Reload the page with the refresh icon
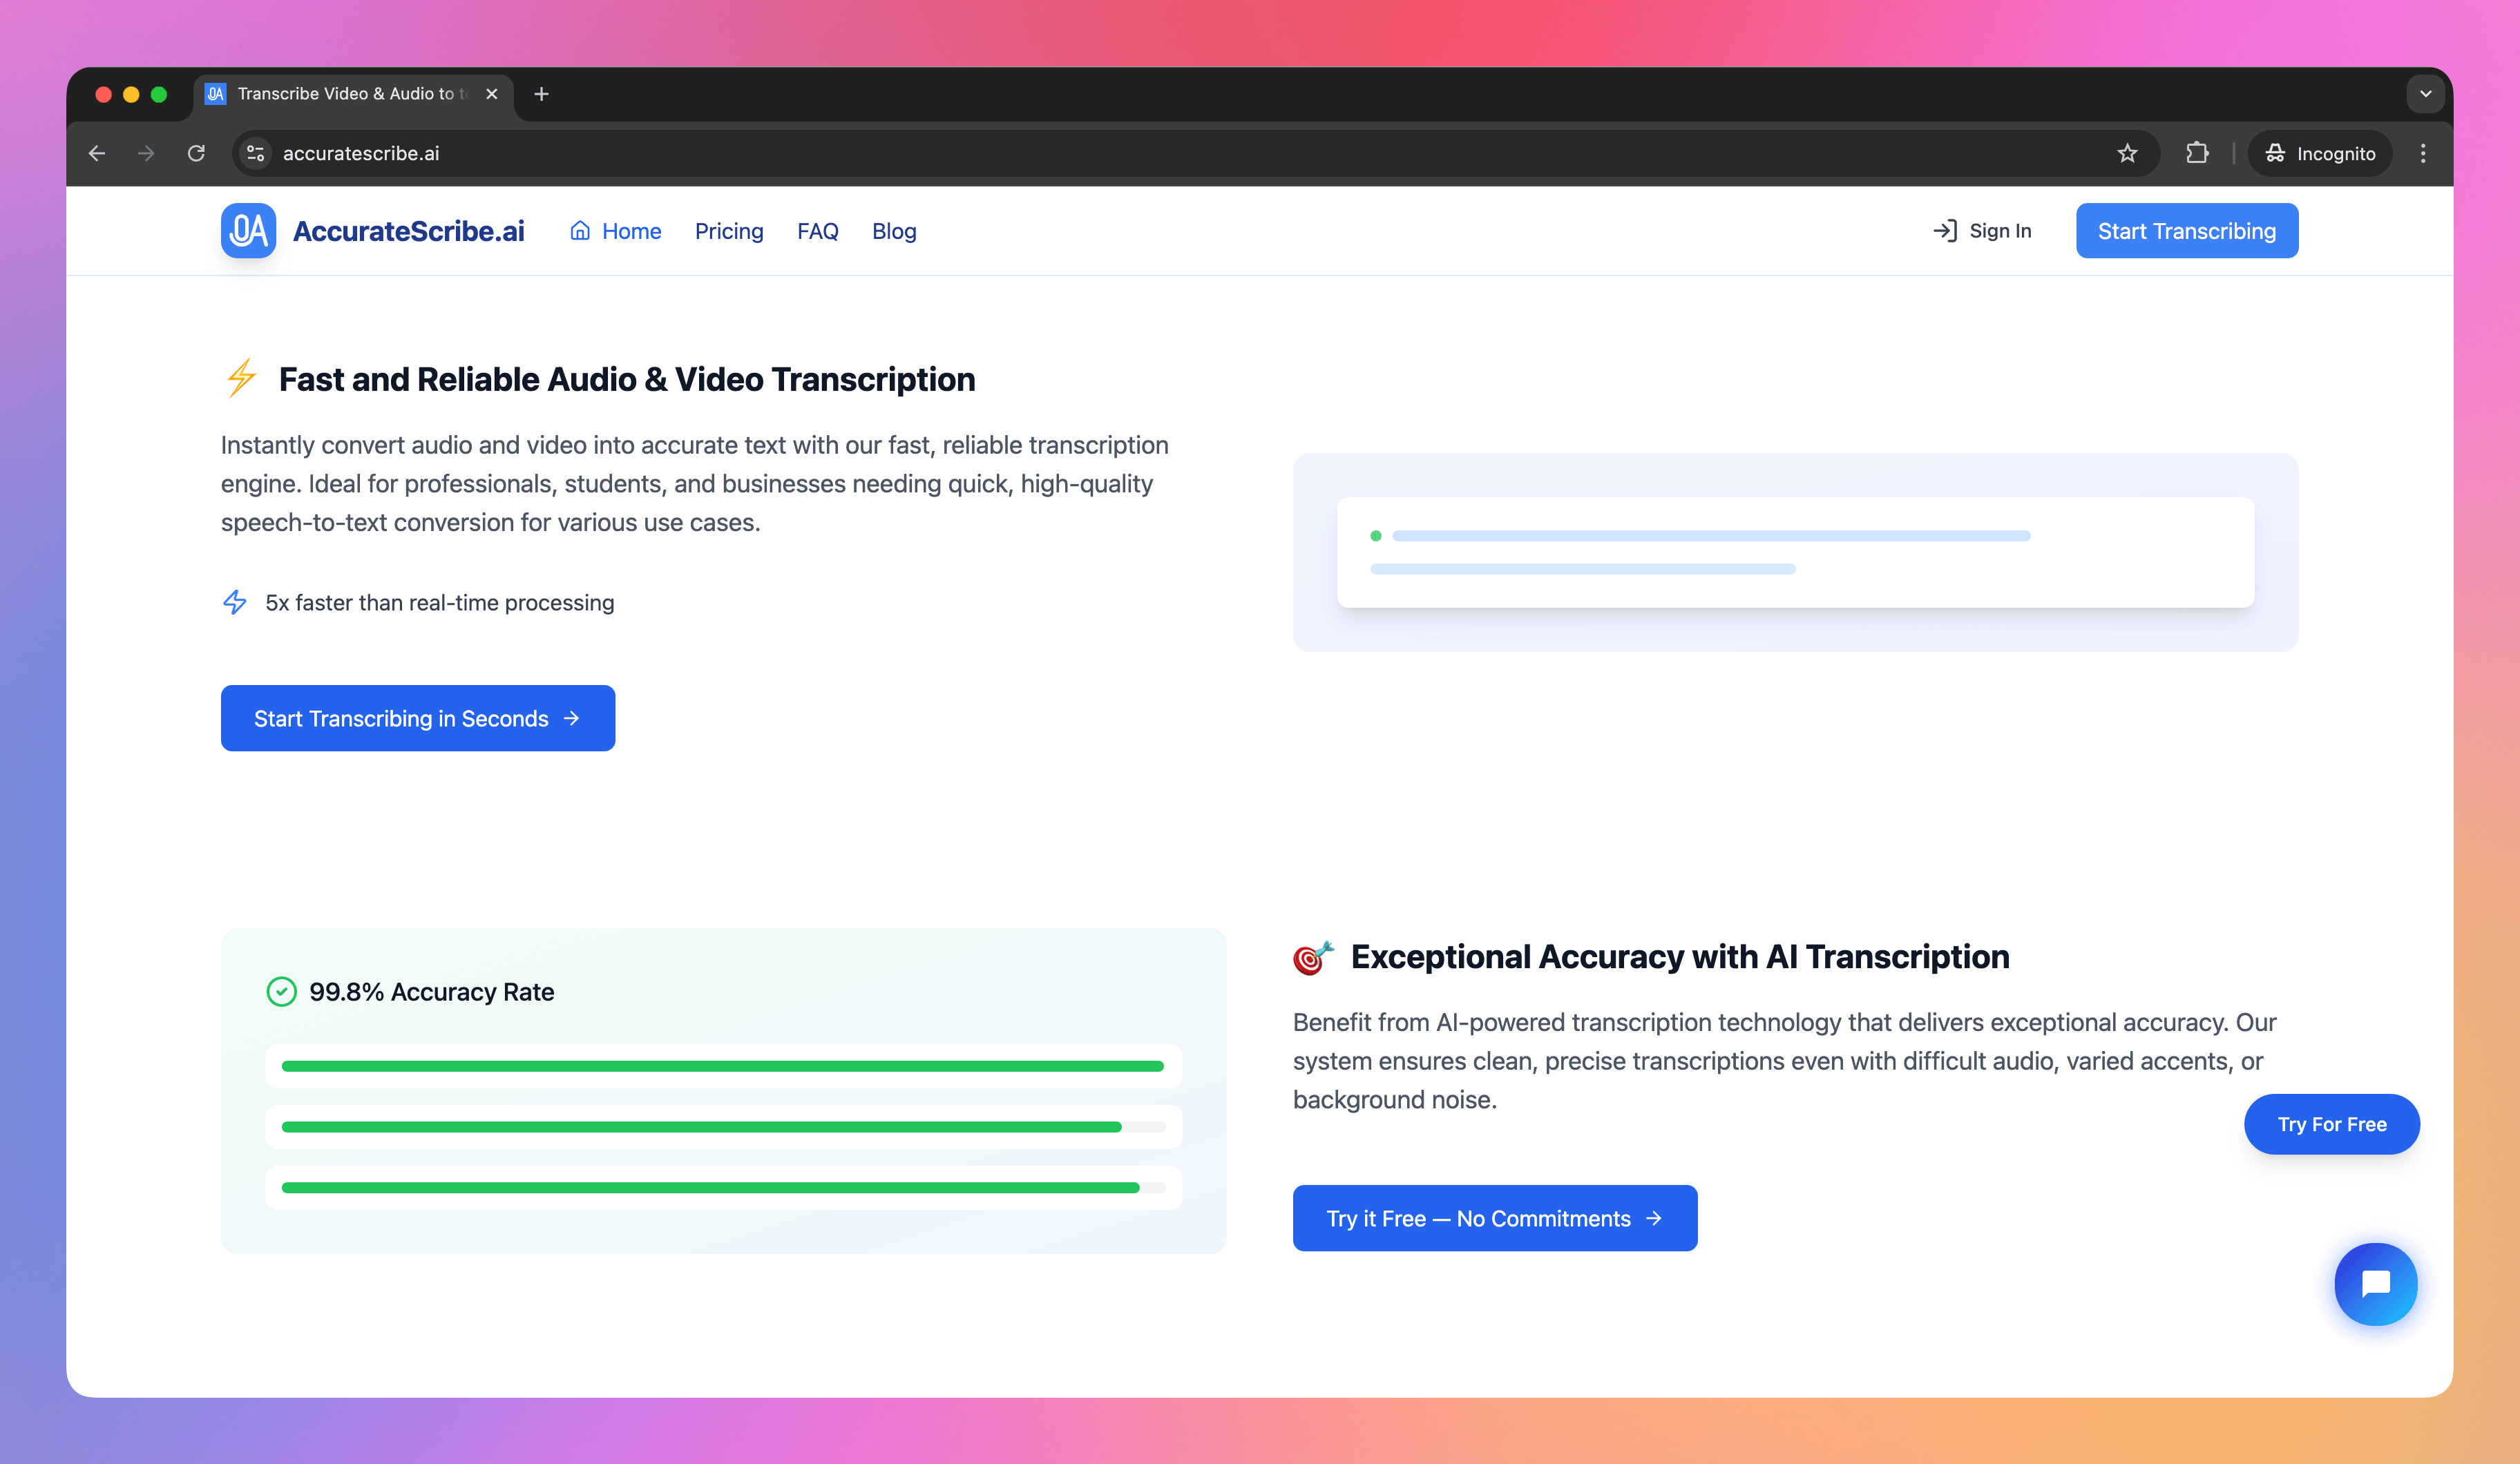 tap(196, 153)
